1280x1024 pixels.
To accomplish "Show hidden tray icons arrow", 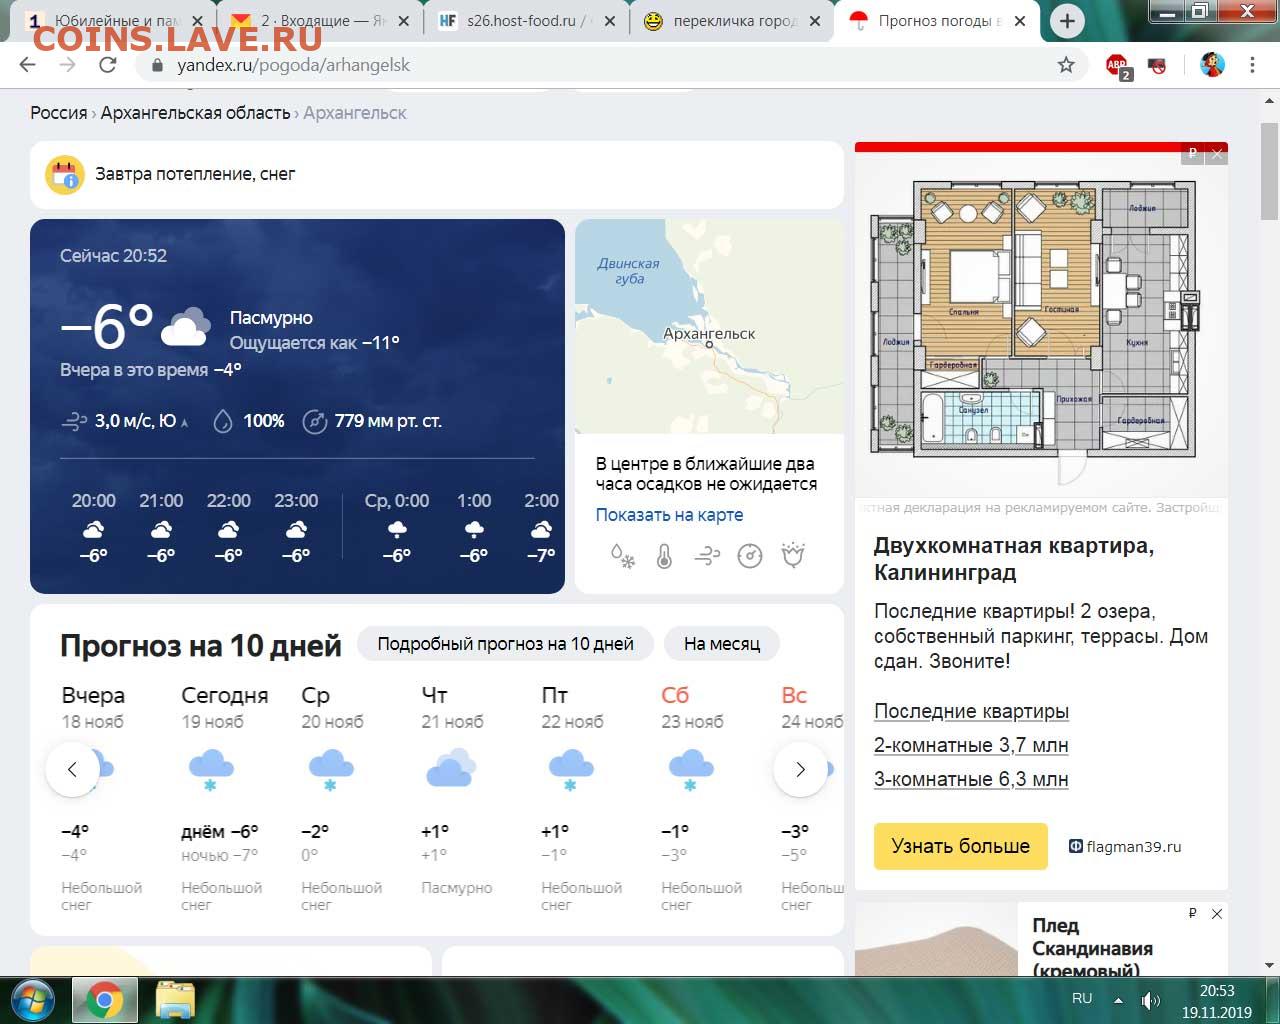I will 1118,1000.
